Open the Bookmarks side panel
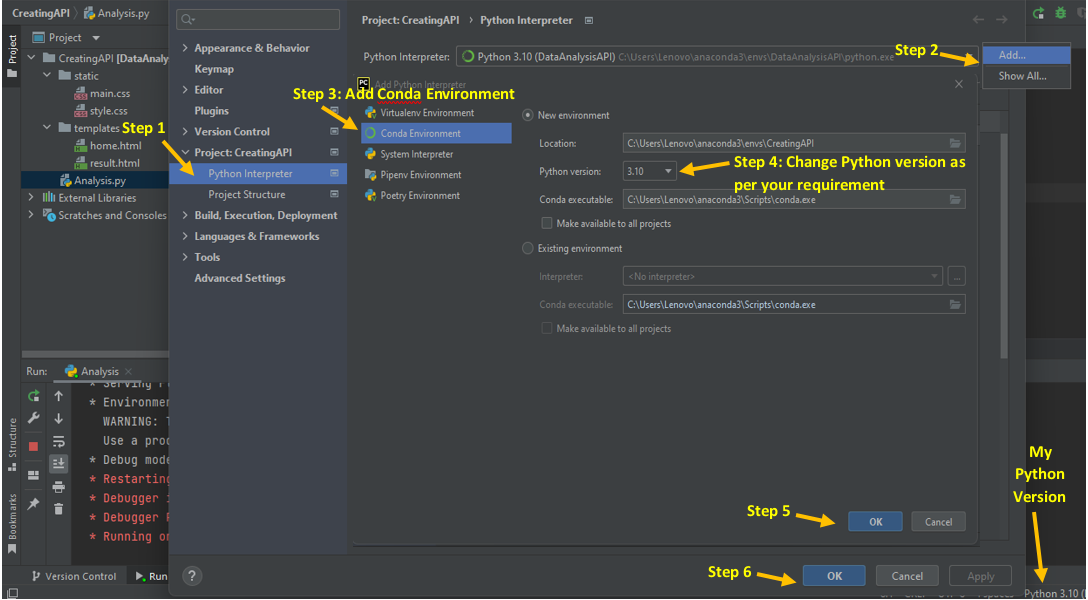 click(x=12, y=524)
